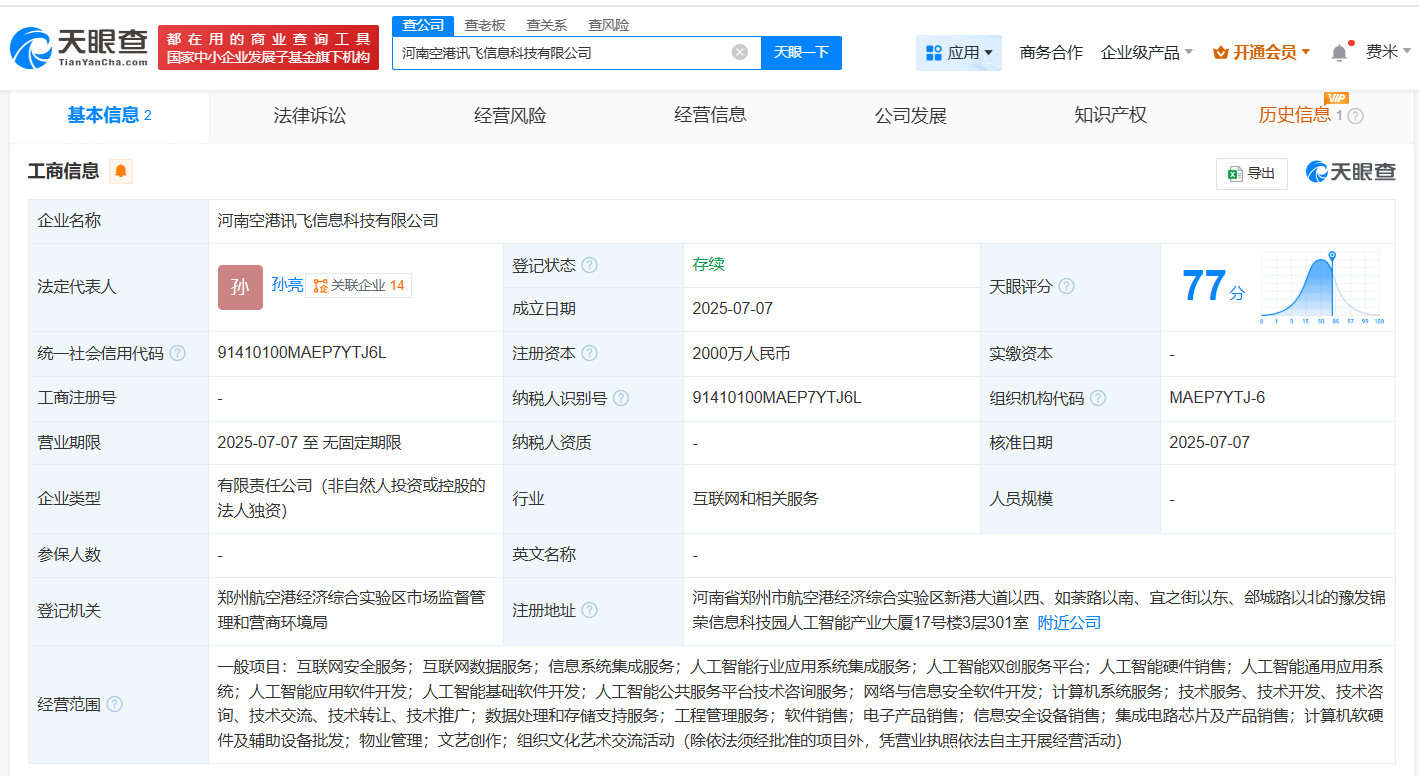Clear the search box text

pyautogui.click(x=739, y=52)
